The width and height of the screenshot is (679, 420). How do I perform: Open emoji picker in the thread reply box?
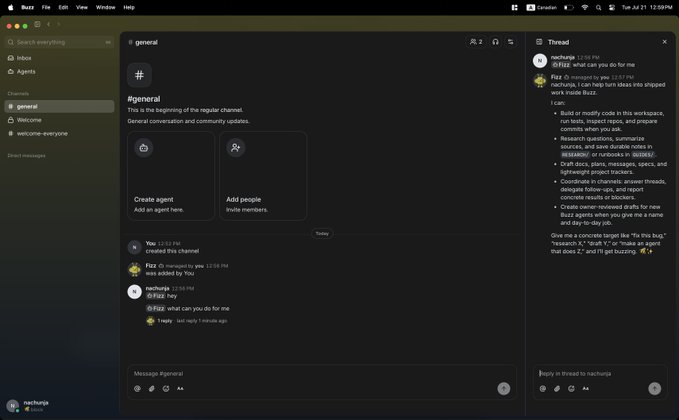tap(571, 389)
